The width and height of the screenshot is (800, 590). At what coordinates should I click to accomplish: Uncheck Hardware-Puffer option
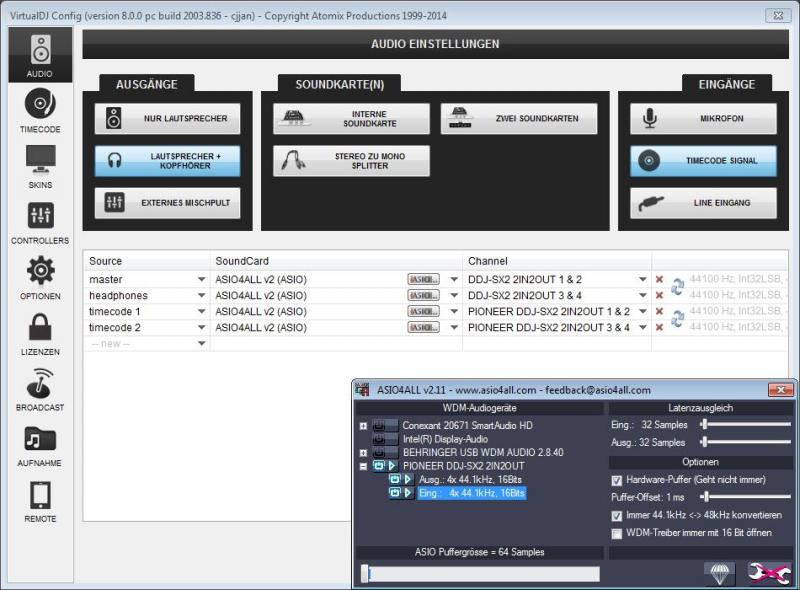coord(616,480)
